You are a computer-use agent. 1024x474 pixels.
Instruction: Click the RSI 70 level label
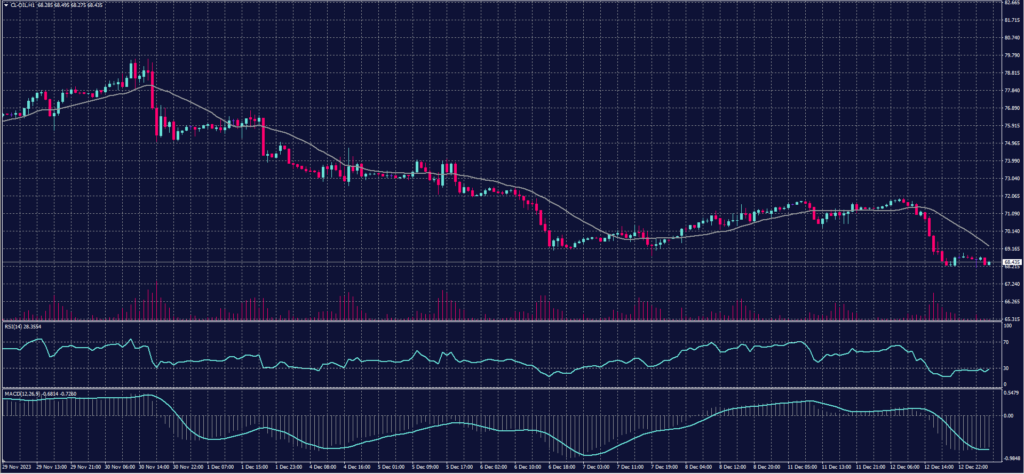point(1007,341)
